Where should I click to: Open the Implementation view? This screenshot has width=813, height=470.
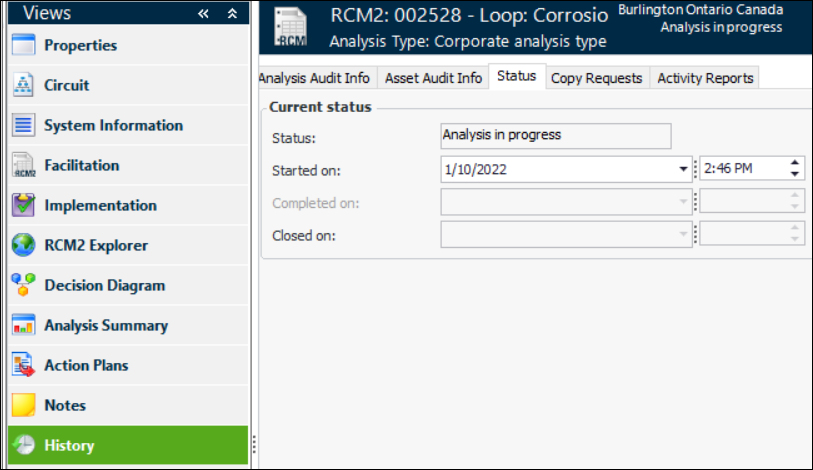128,205
